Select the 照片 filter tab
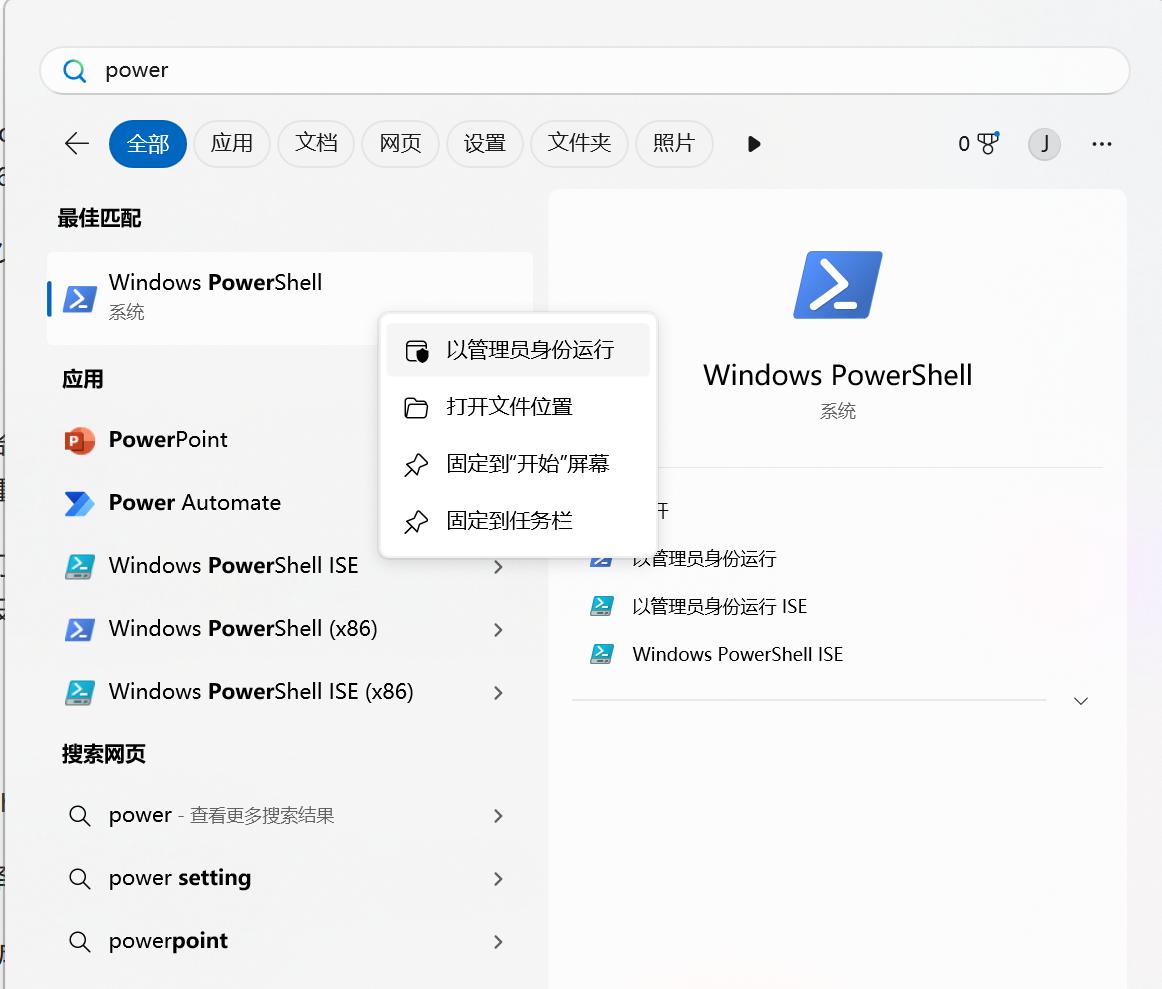Image resolution: width=1162 pixels, height=989 pixels. click(x=674, y=144)
